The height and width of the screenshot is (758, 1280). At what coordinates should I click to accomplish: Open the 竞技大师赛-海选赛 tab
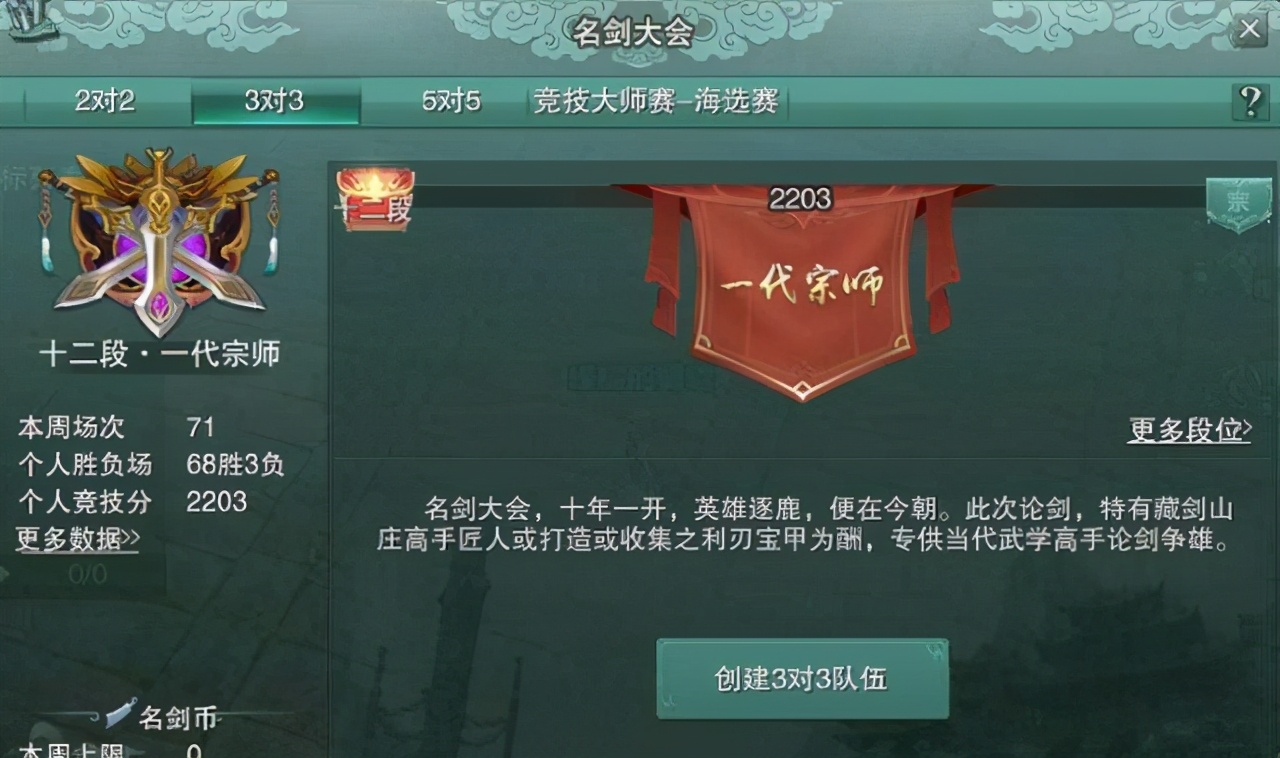pyautogui.click(x=656, y=101)
